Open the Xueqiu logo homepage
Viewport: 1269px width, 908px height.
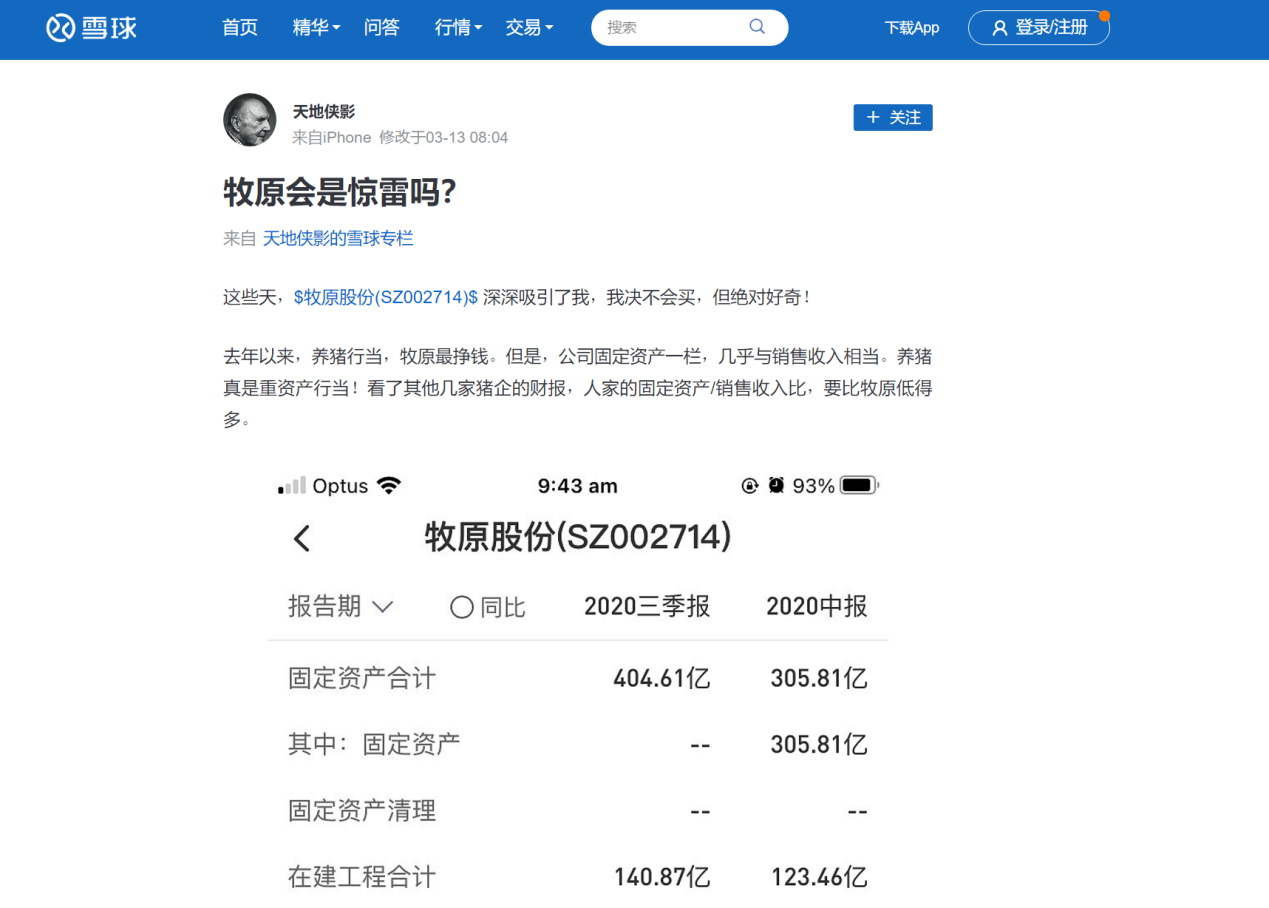[x=92, y=28]
